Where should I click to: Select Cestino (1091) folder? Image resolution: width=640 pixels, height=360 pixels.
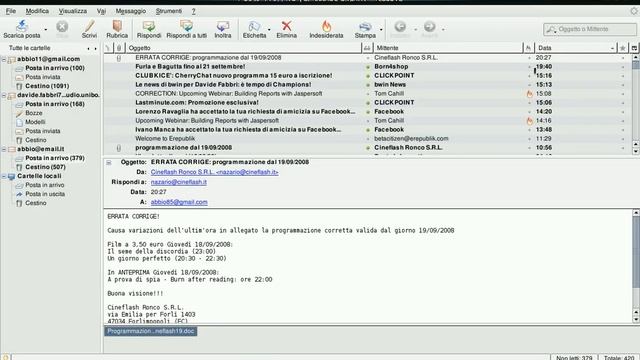47,86
